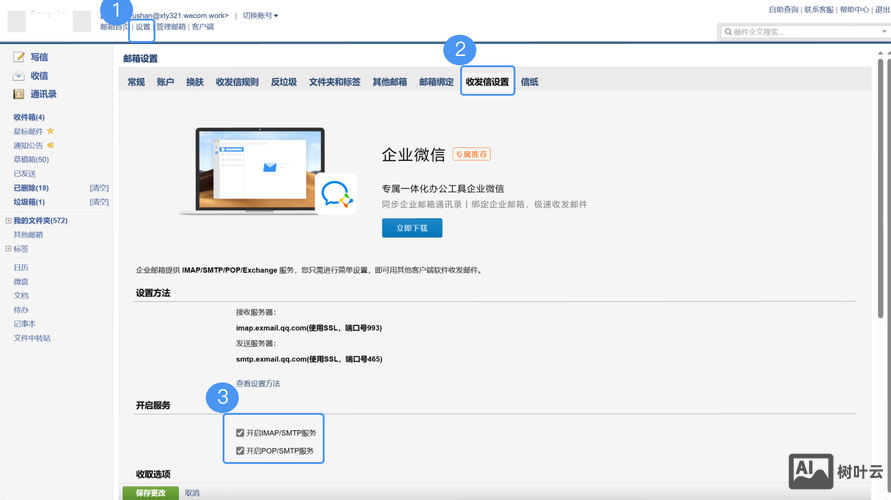Switch to the 信纸 tab

pos(530,82)
